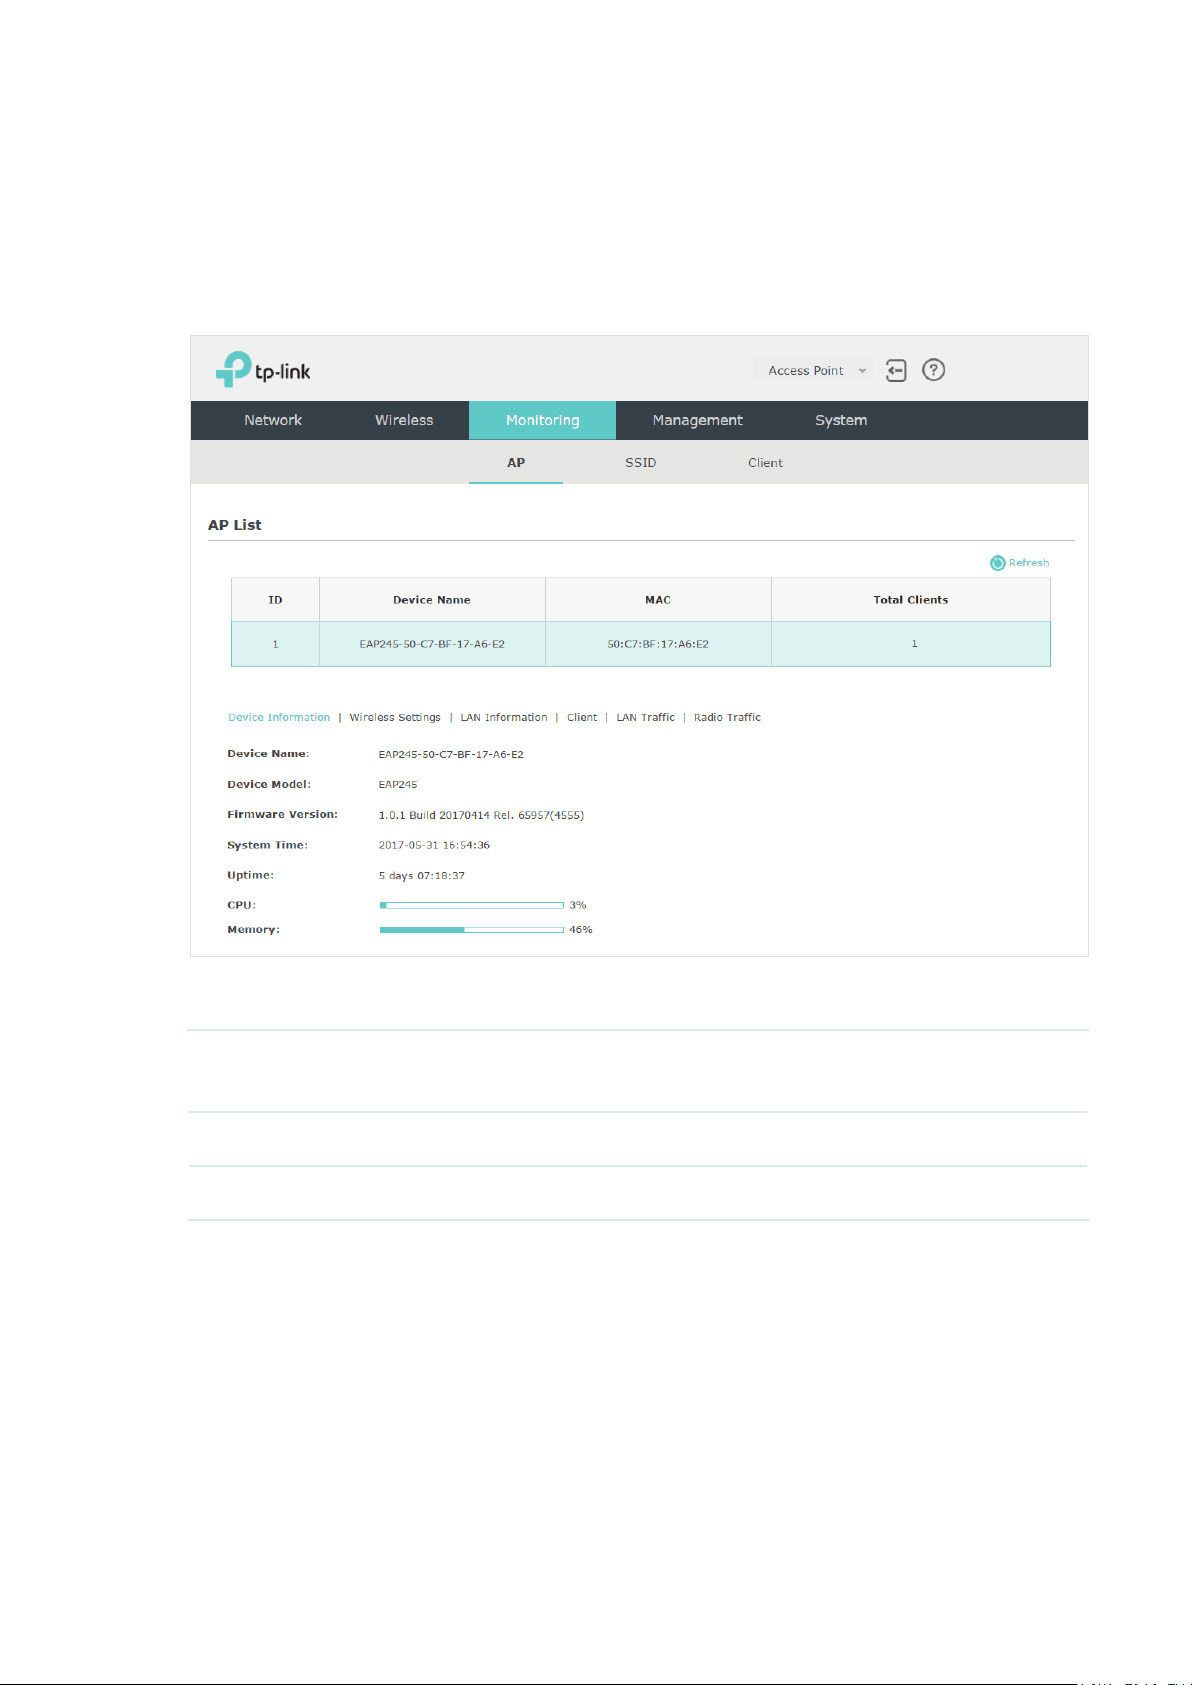Select table cell EAP245-50-C7-BF-17-A6-E2

tap(432, 644)
